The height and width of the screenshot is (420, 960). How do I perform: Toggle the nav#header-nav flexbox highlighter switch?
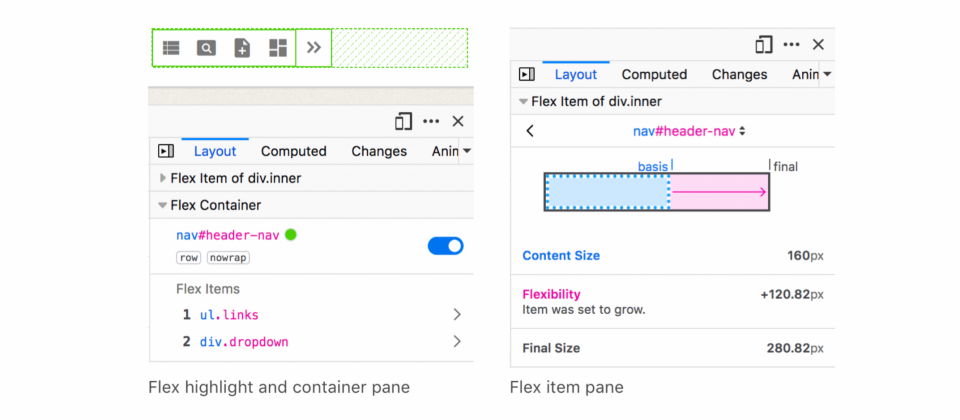[x=445, y=246]
